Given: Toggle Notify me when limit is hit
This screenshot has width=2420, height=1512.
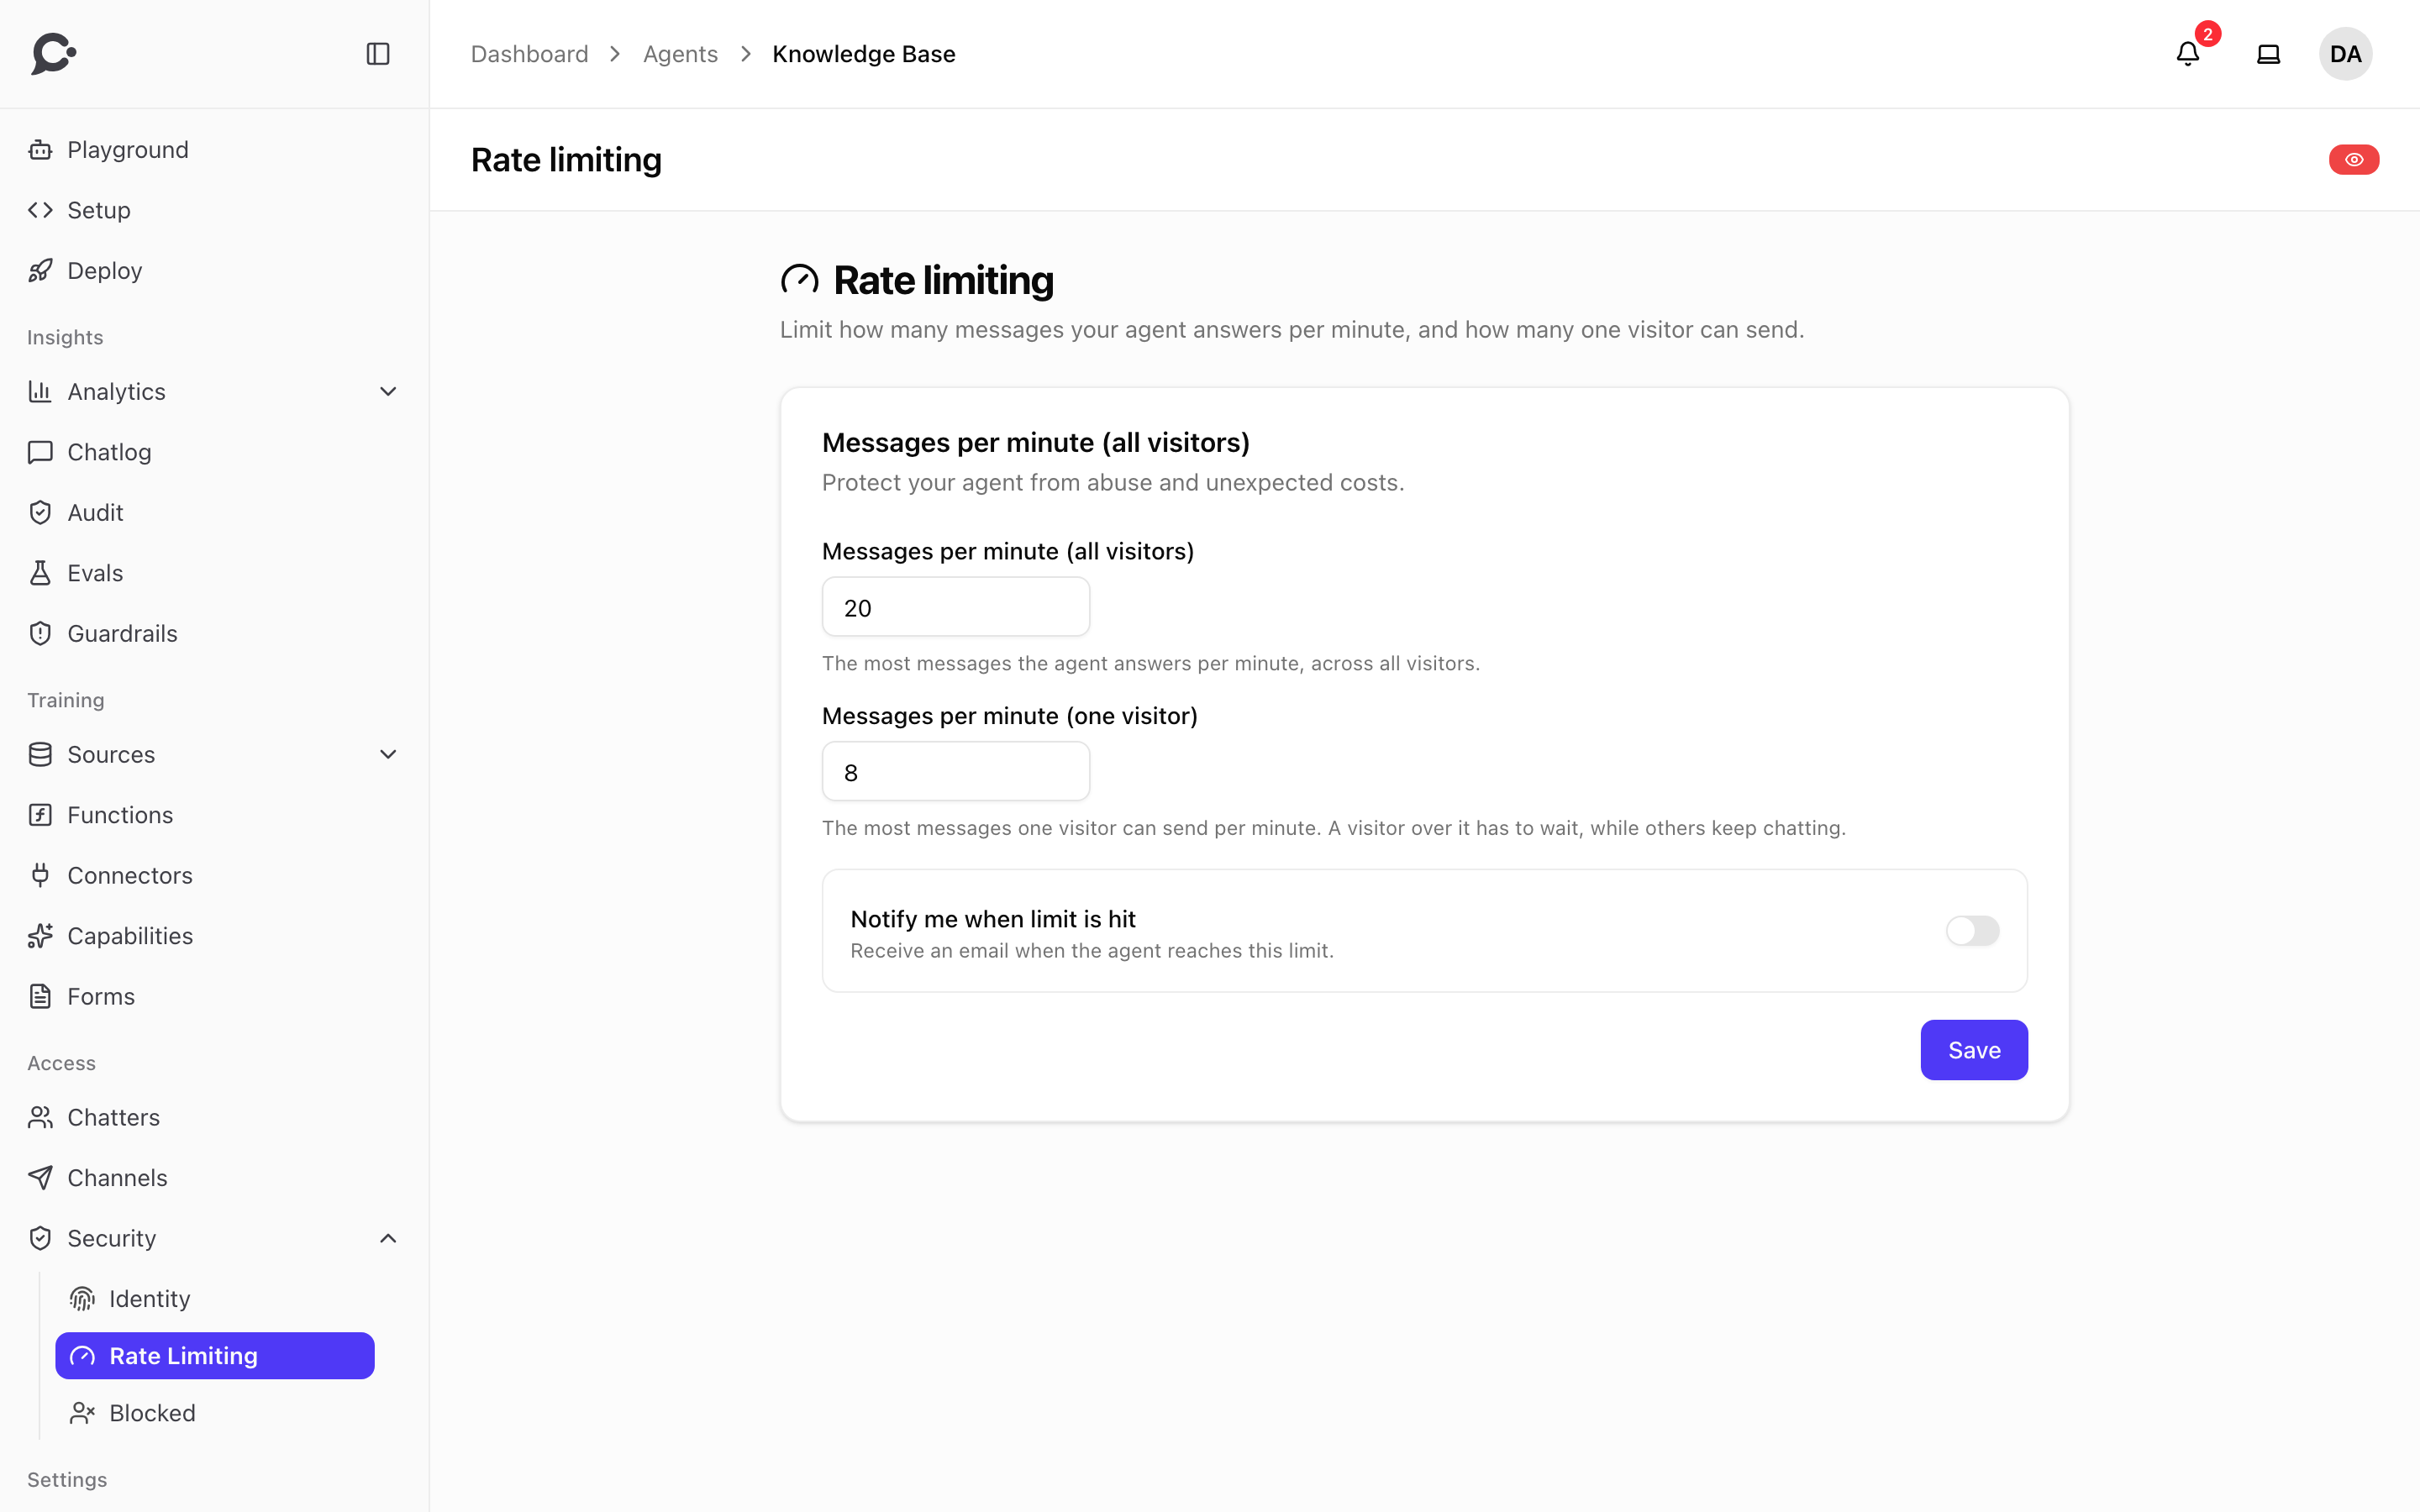Looking at the screenshot, I should click(x=1972, y=931).
